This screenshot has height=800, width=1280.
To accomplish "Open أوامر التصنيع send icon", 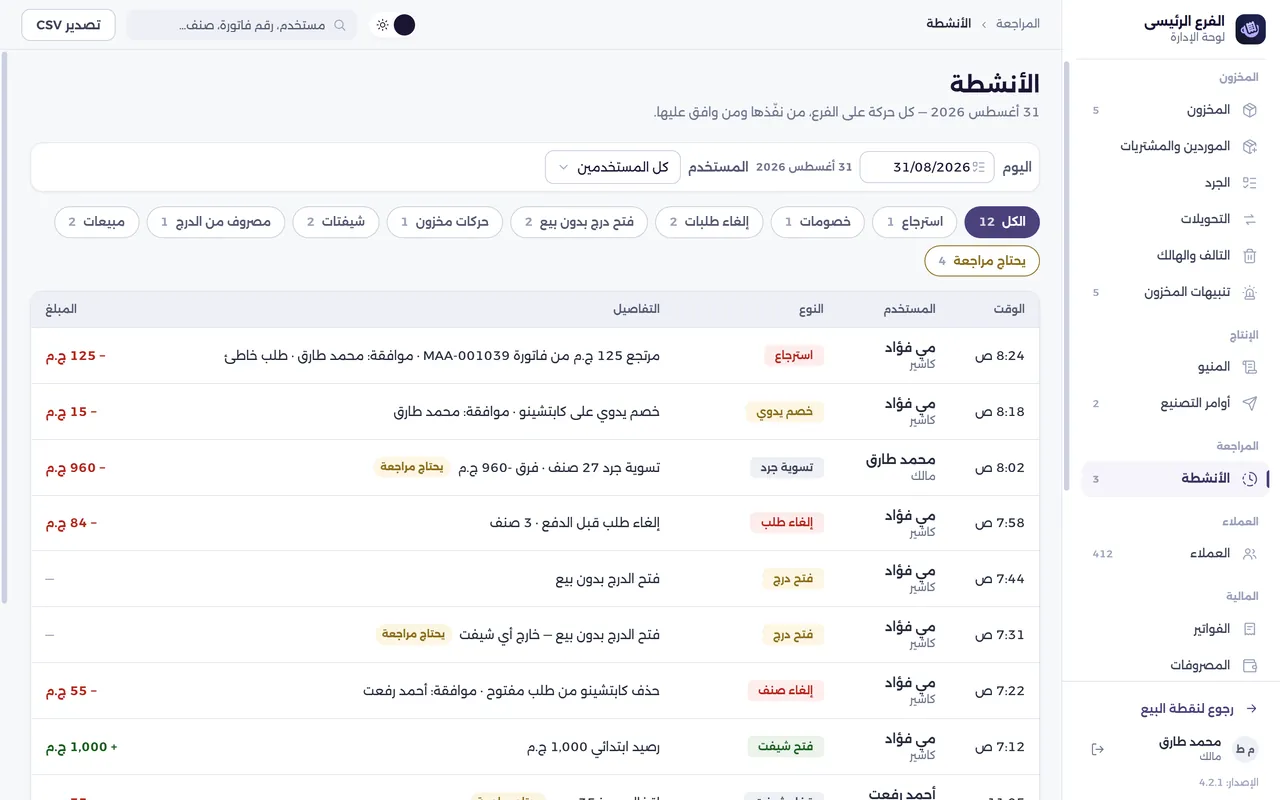I will tap(1249, 403).
